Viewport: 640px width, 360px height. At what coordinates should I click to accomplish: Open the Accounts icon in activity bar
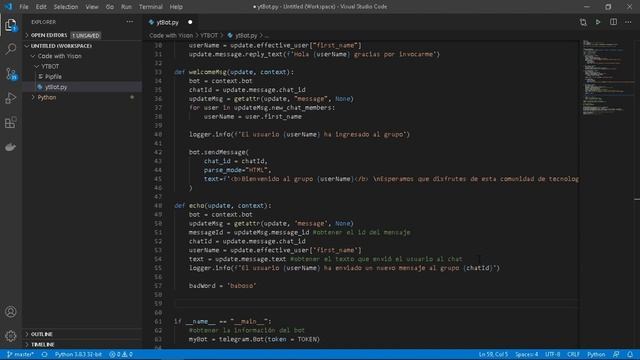(11, 312)
